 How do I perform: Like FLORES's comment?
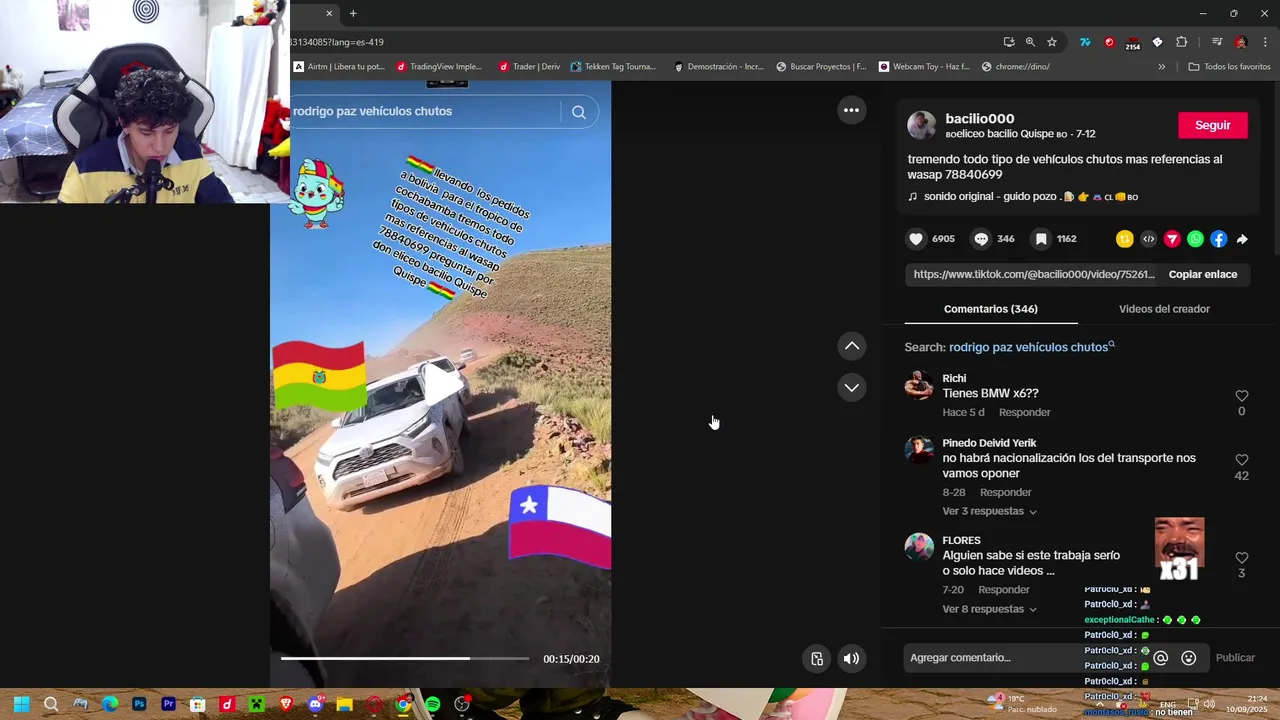[x=1242, y=558]
